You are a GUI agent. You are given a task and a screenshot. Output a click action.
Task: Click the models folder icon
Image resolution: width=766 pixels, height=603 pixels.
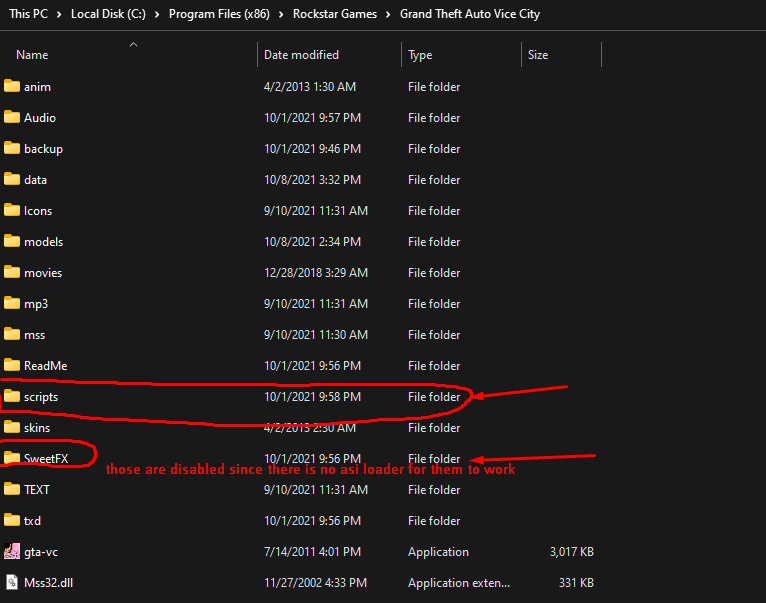pos(12,241)
